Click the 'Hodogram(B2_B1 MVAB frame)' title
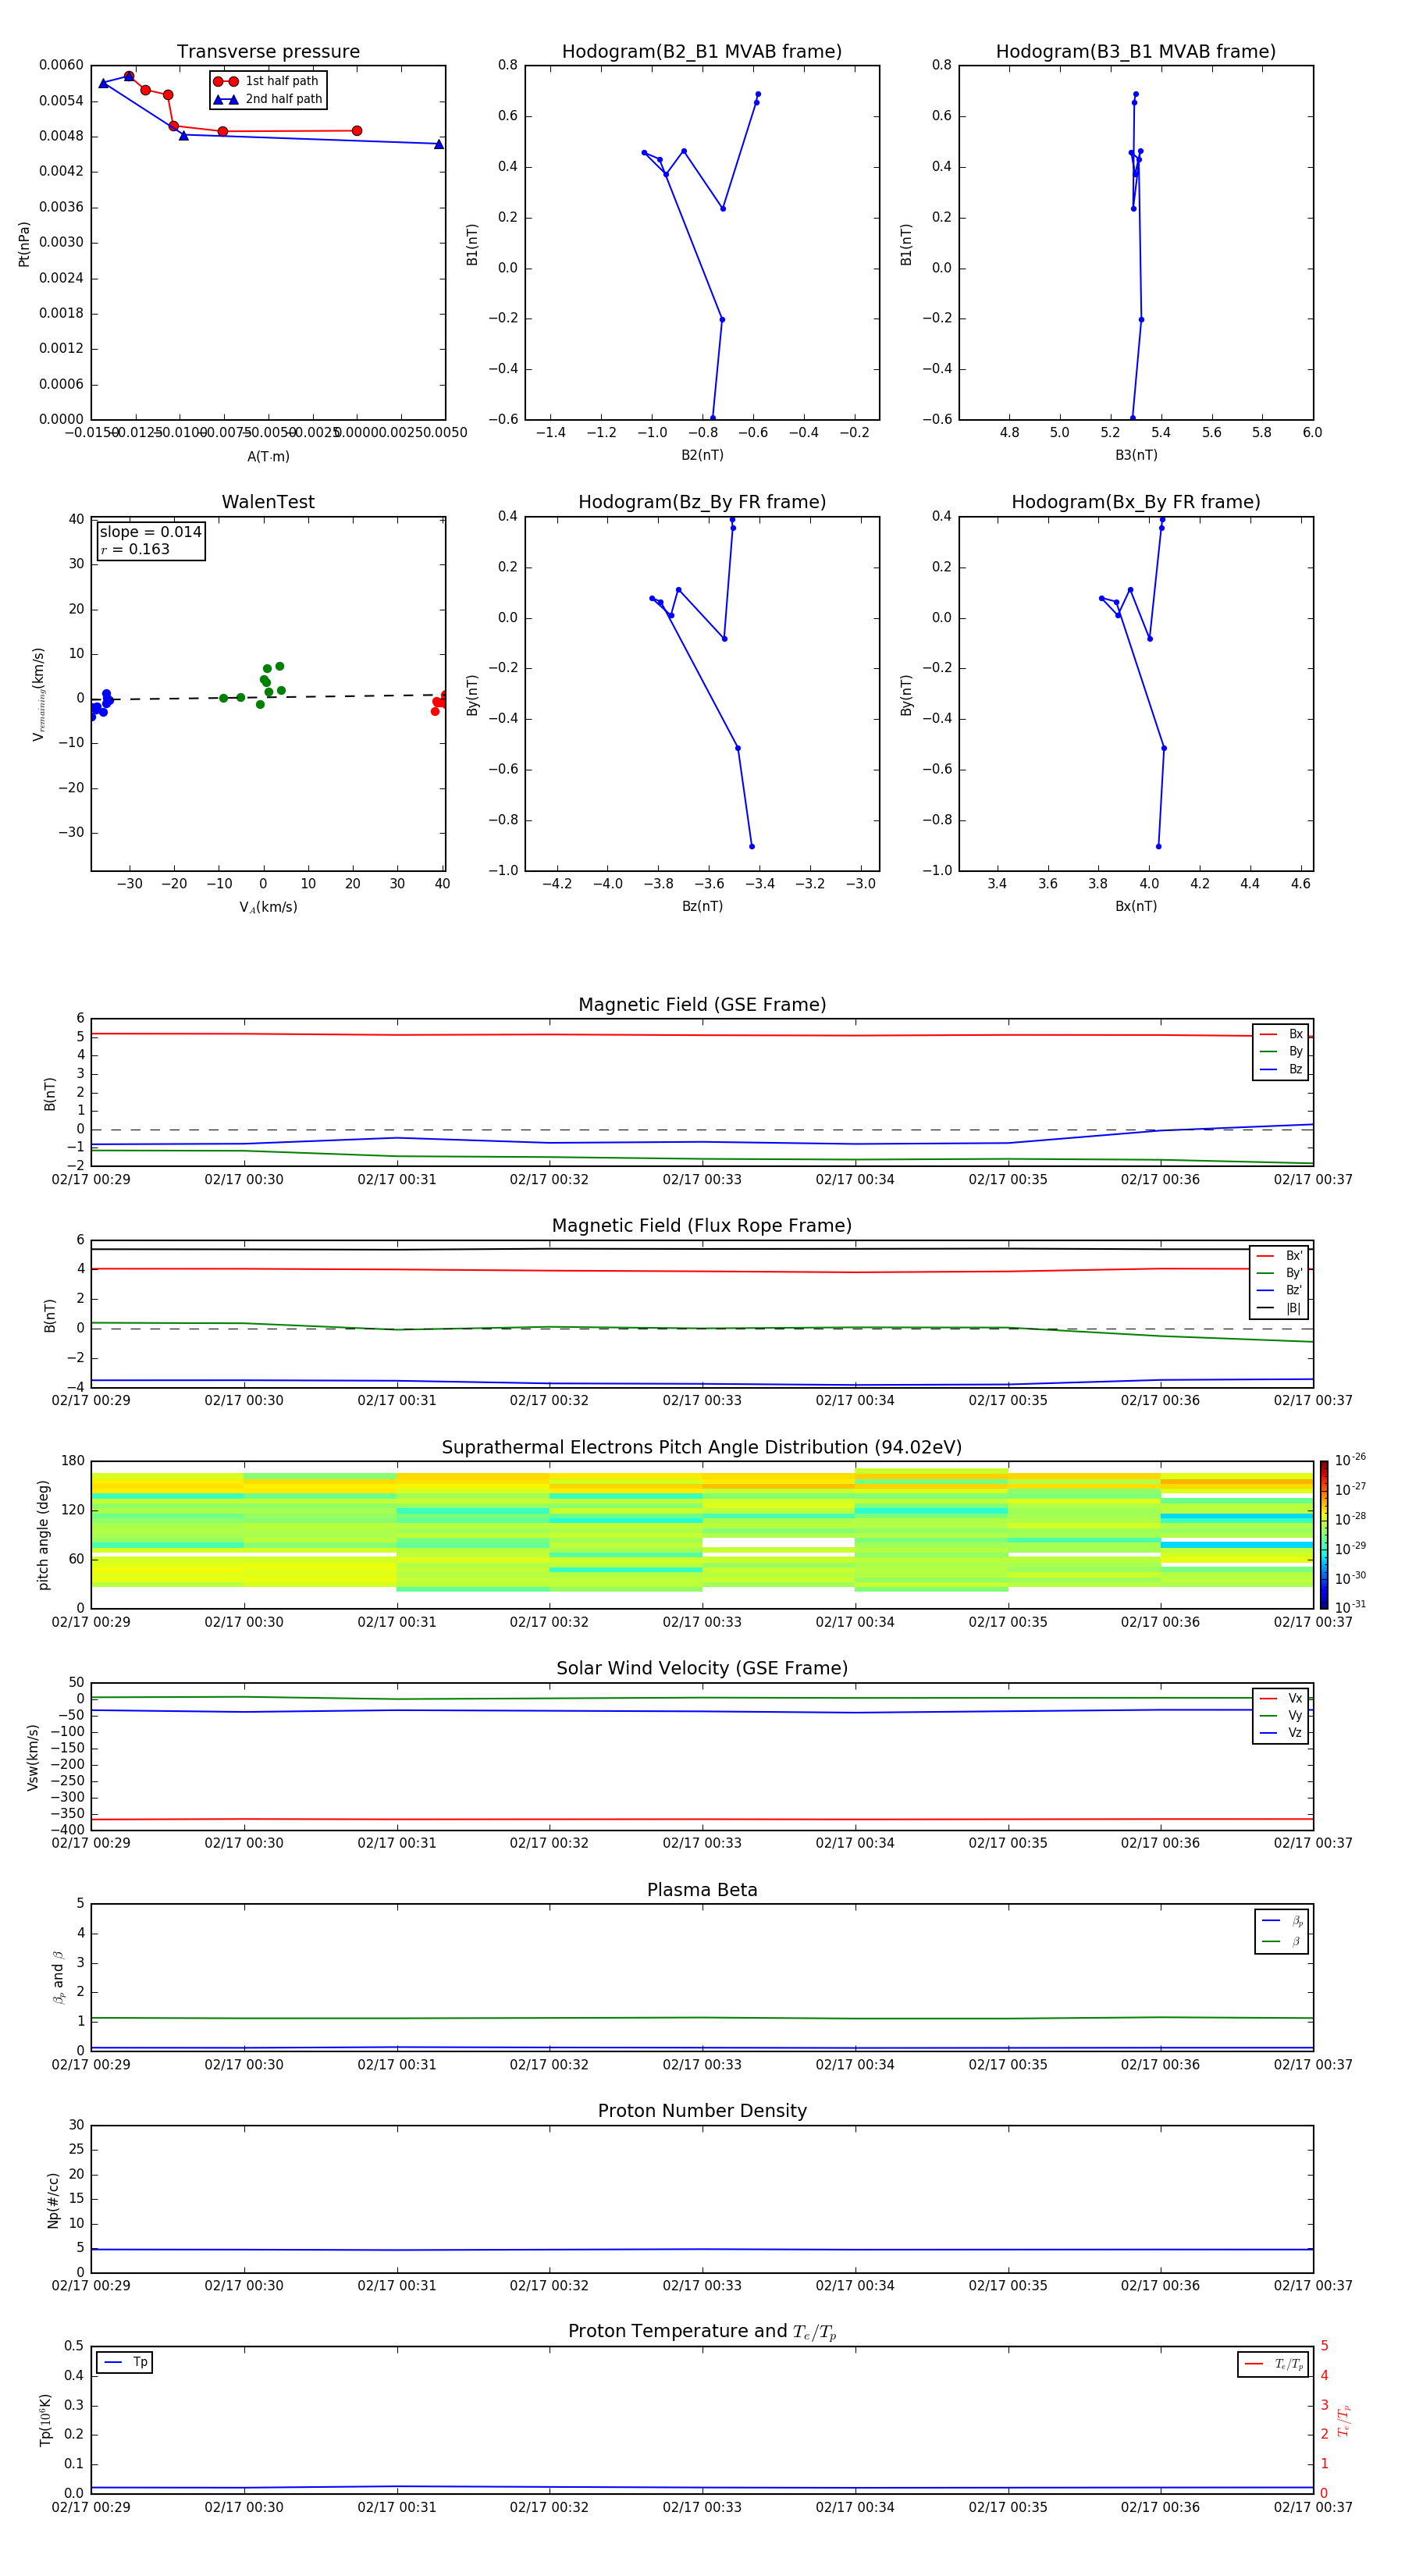 702,52
